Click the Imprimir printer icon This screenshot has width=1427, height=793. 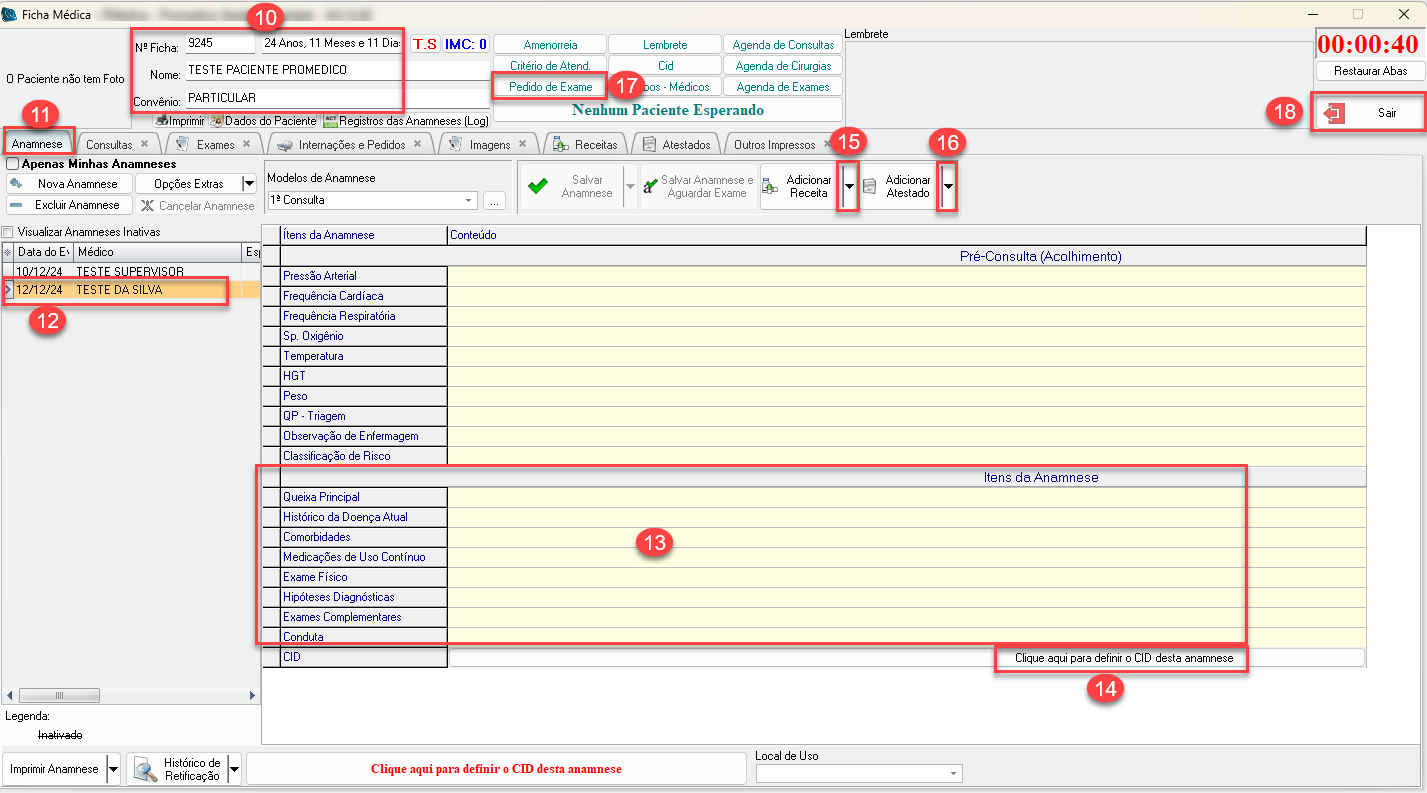161,121
